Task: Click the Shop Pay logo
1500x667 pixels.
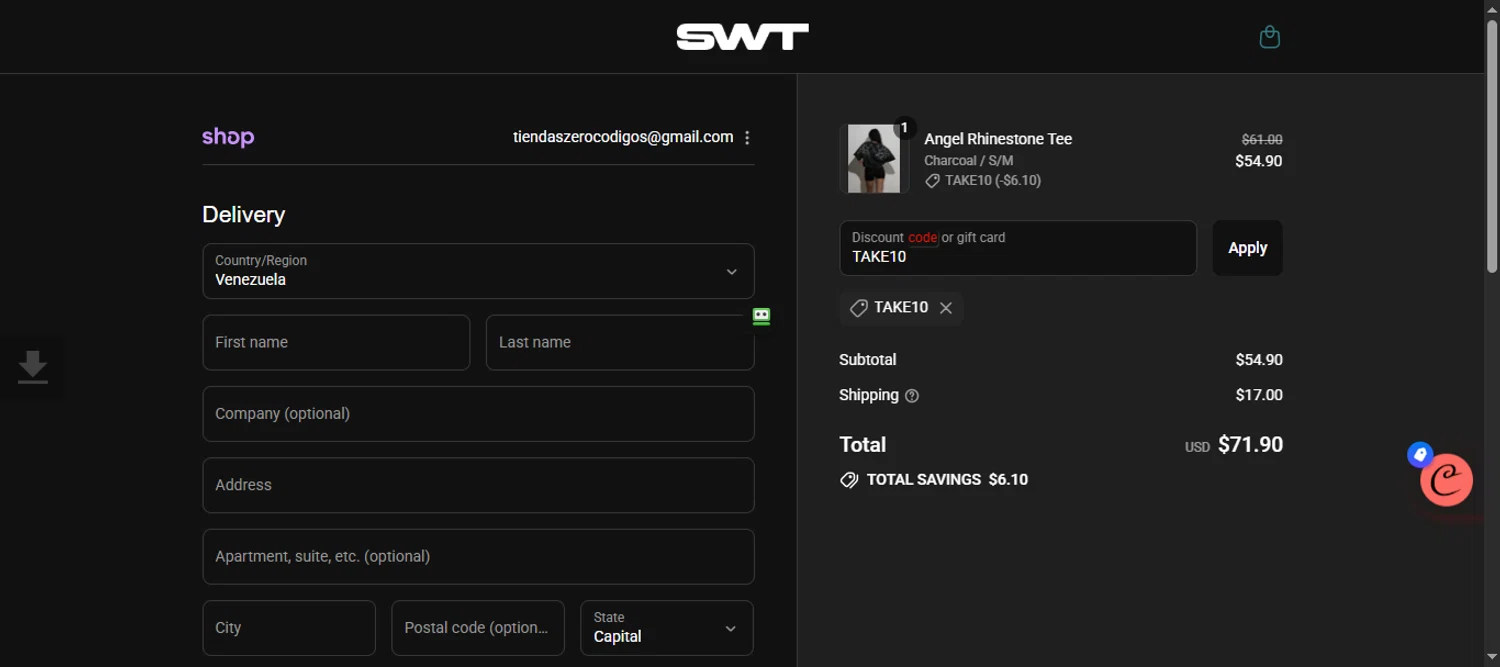Action: coord(228,137)
